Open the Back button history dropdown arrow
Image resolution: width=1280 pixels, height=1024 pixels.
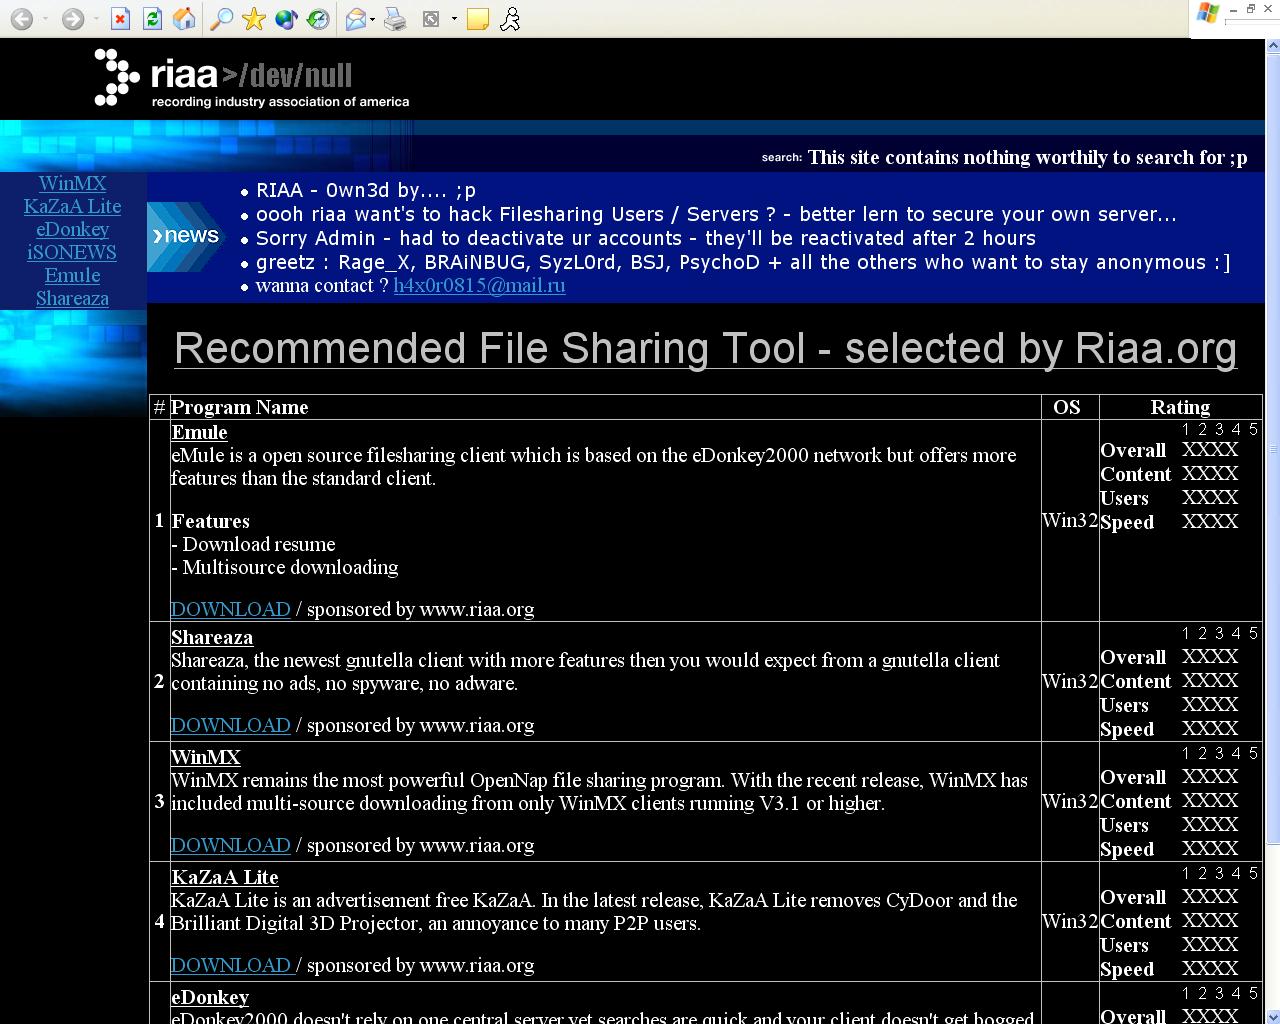point(45,19)
